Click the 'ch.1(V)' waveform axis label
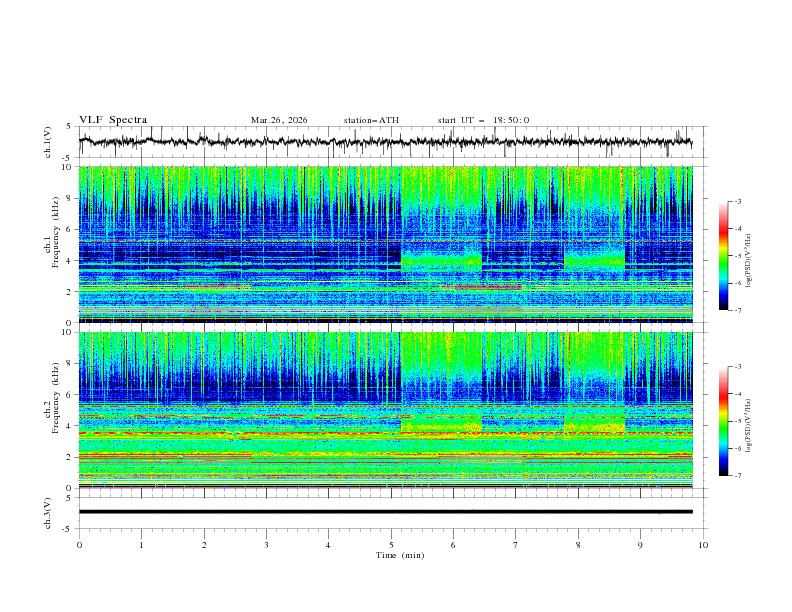Screen dimensions: 792x612 pos(48,142)
